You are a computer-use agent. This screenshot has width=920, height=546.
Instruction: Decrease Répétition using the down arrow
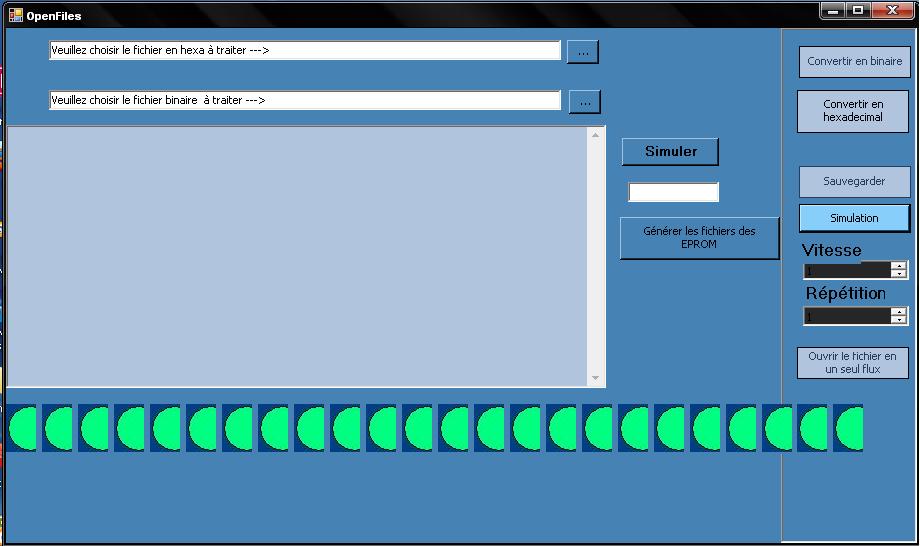click(899, 320)
